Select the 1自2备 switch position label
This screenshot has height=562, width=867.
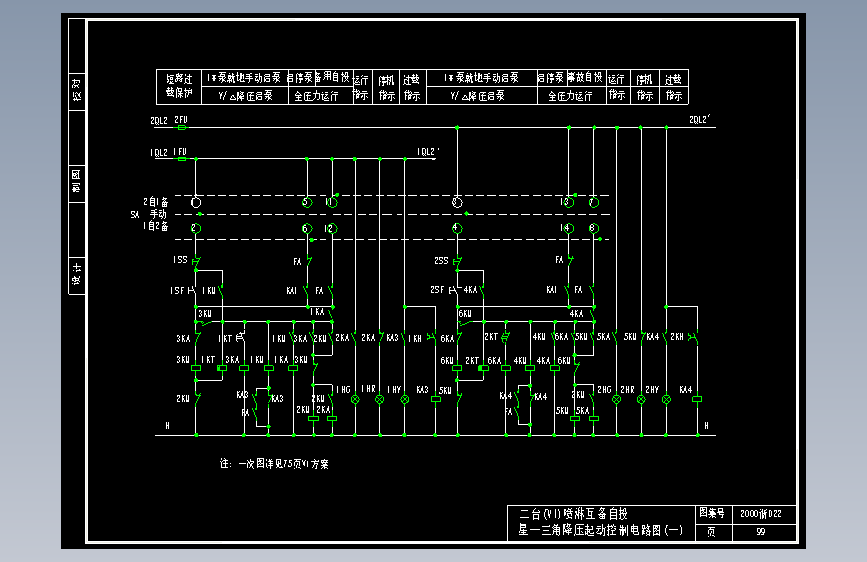[x=156, y=226]
